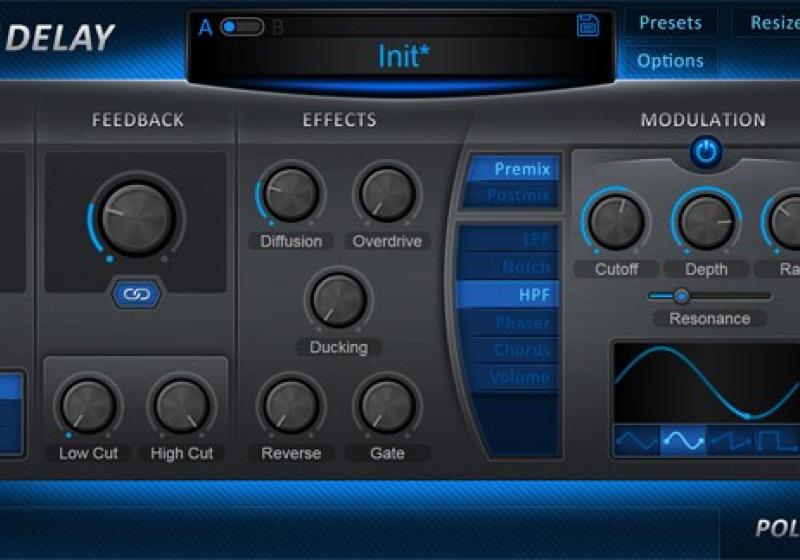Toggle the Modulation power button
The width and height of the screenshot is (800, 560).
[706, 152]
